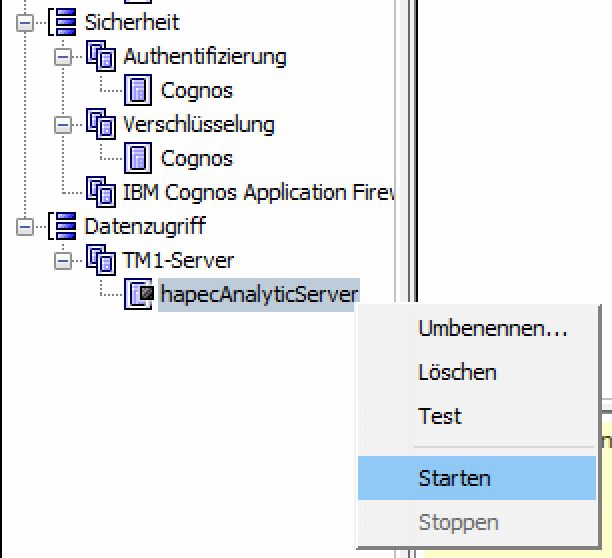Collapse the Datenzugriff tree node
612x558 pixels.
click(x=25, y=227)
